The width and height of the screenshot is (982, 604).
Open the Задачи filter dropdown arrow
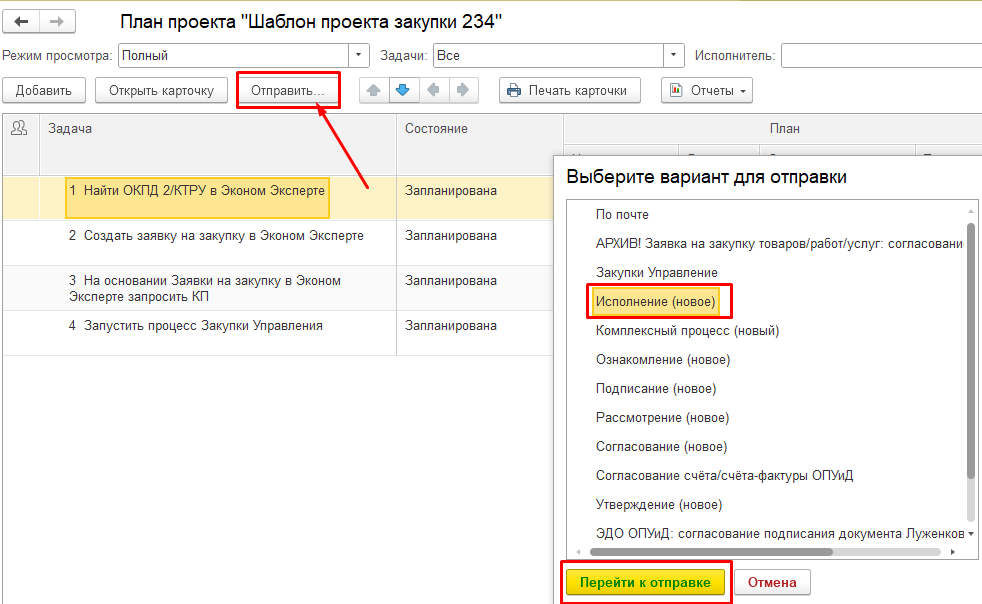pyautogui.click(x=673, y=55)
